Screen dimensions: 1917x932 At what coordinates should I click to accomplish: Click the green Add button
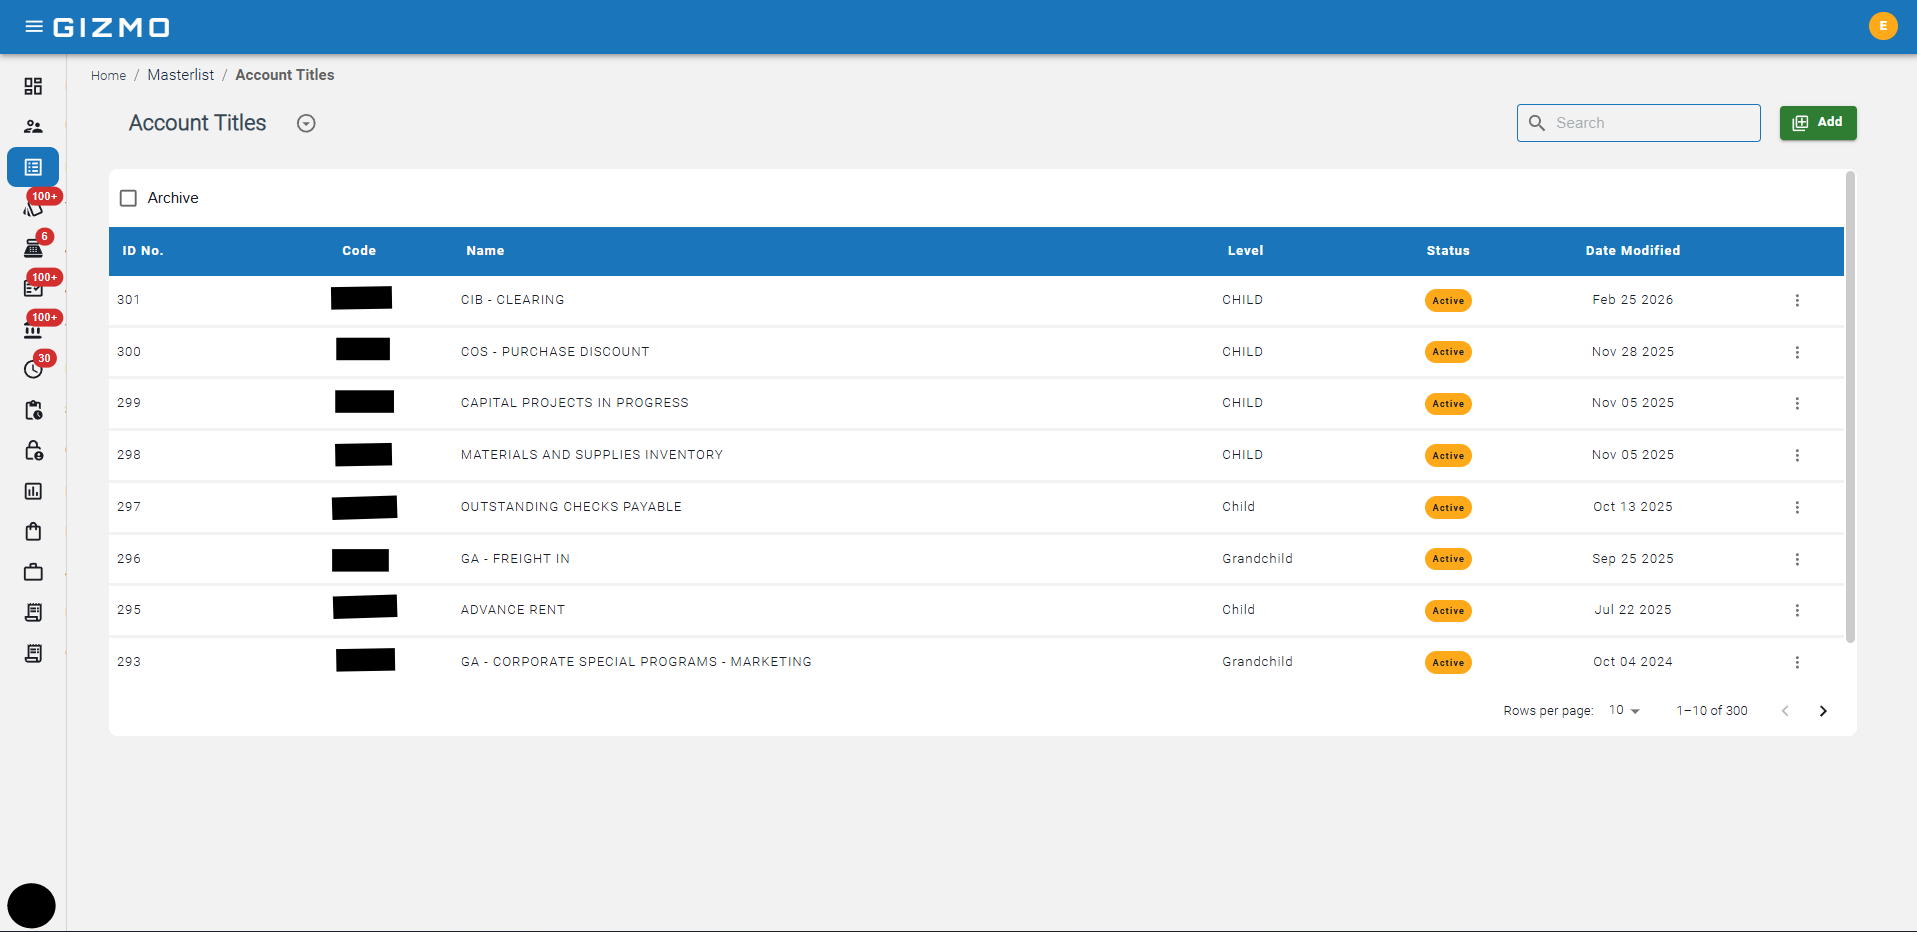tap(1818, 123)
